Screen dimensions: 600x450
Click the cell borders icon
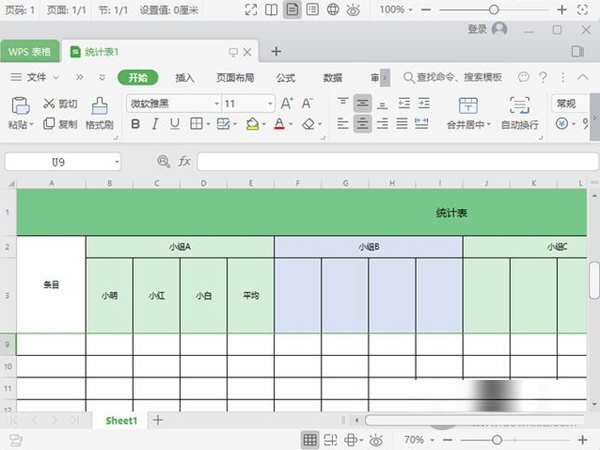(x=197, y=124)
